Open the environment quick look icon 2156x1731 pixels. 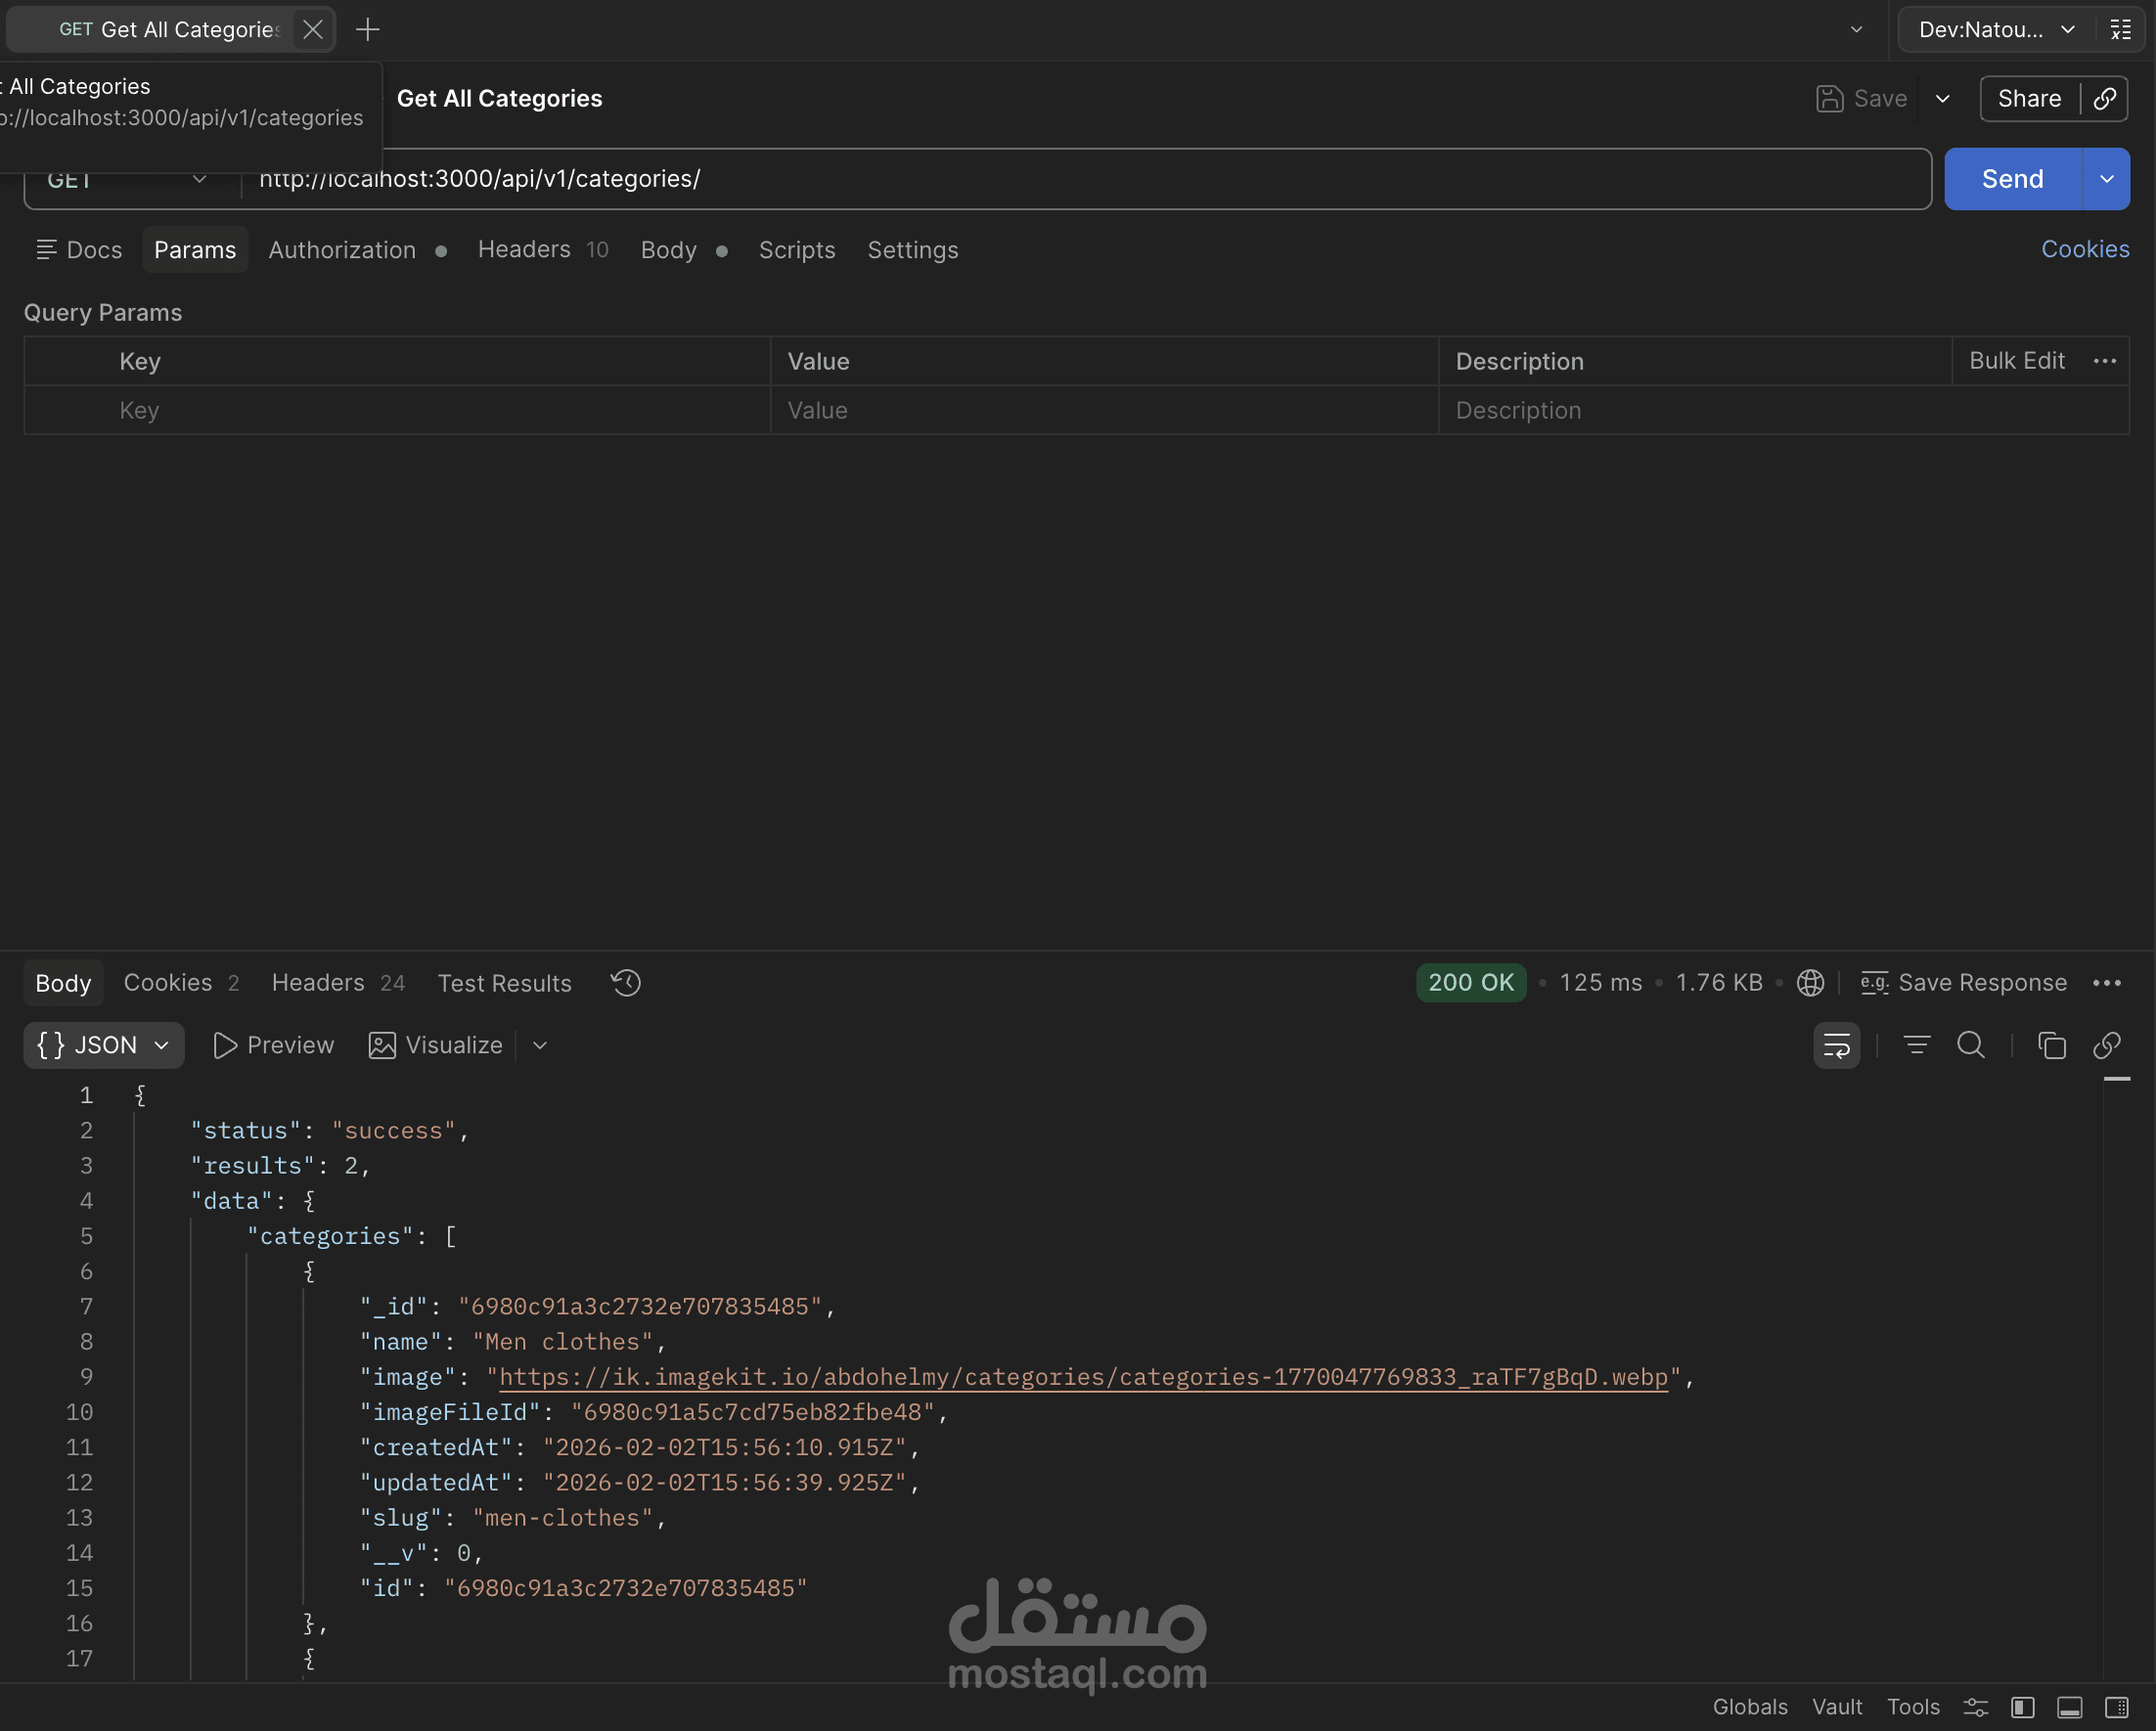(2121, 29)
